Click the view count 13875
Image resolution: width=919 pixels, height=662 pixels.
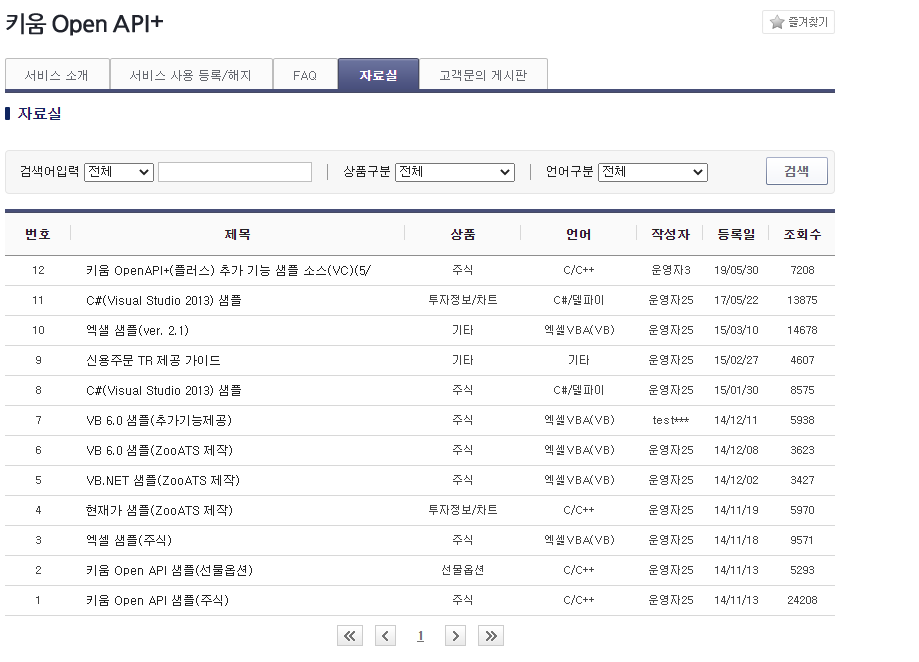pos(802,301)
